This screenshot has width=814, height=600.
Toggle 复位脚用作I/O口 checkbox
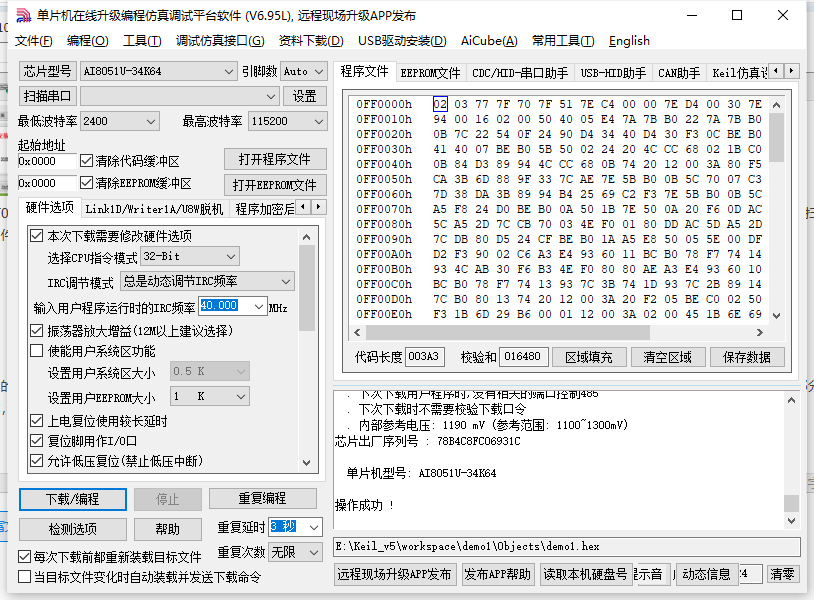pos(36,441)
